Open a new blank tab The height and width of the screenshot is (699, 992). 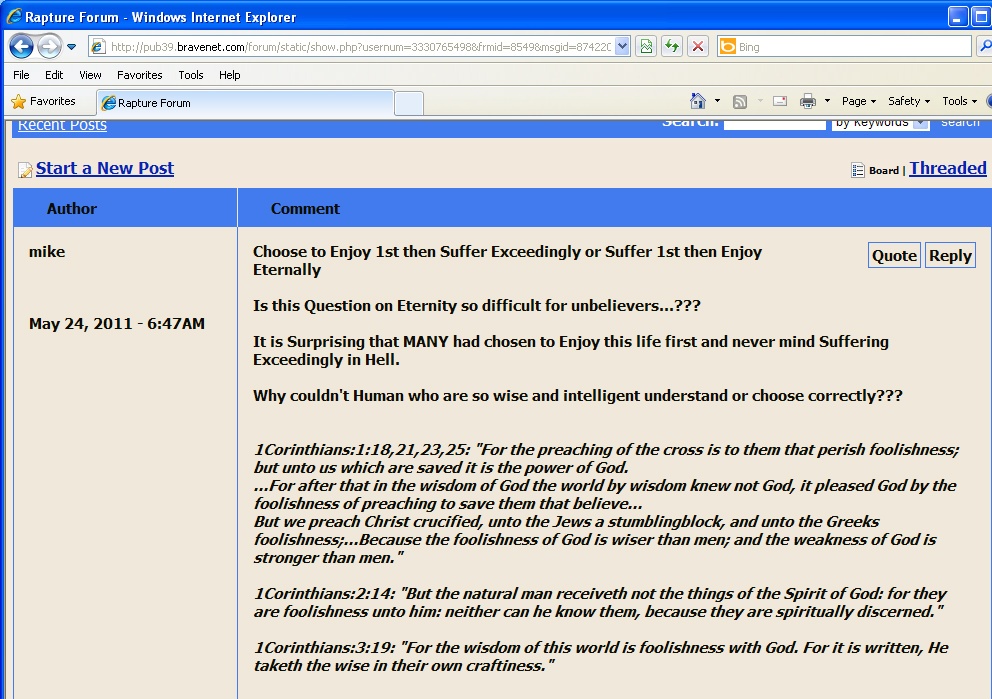(409, 103)
